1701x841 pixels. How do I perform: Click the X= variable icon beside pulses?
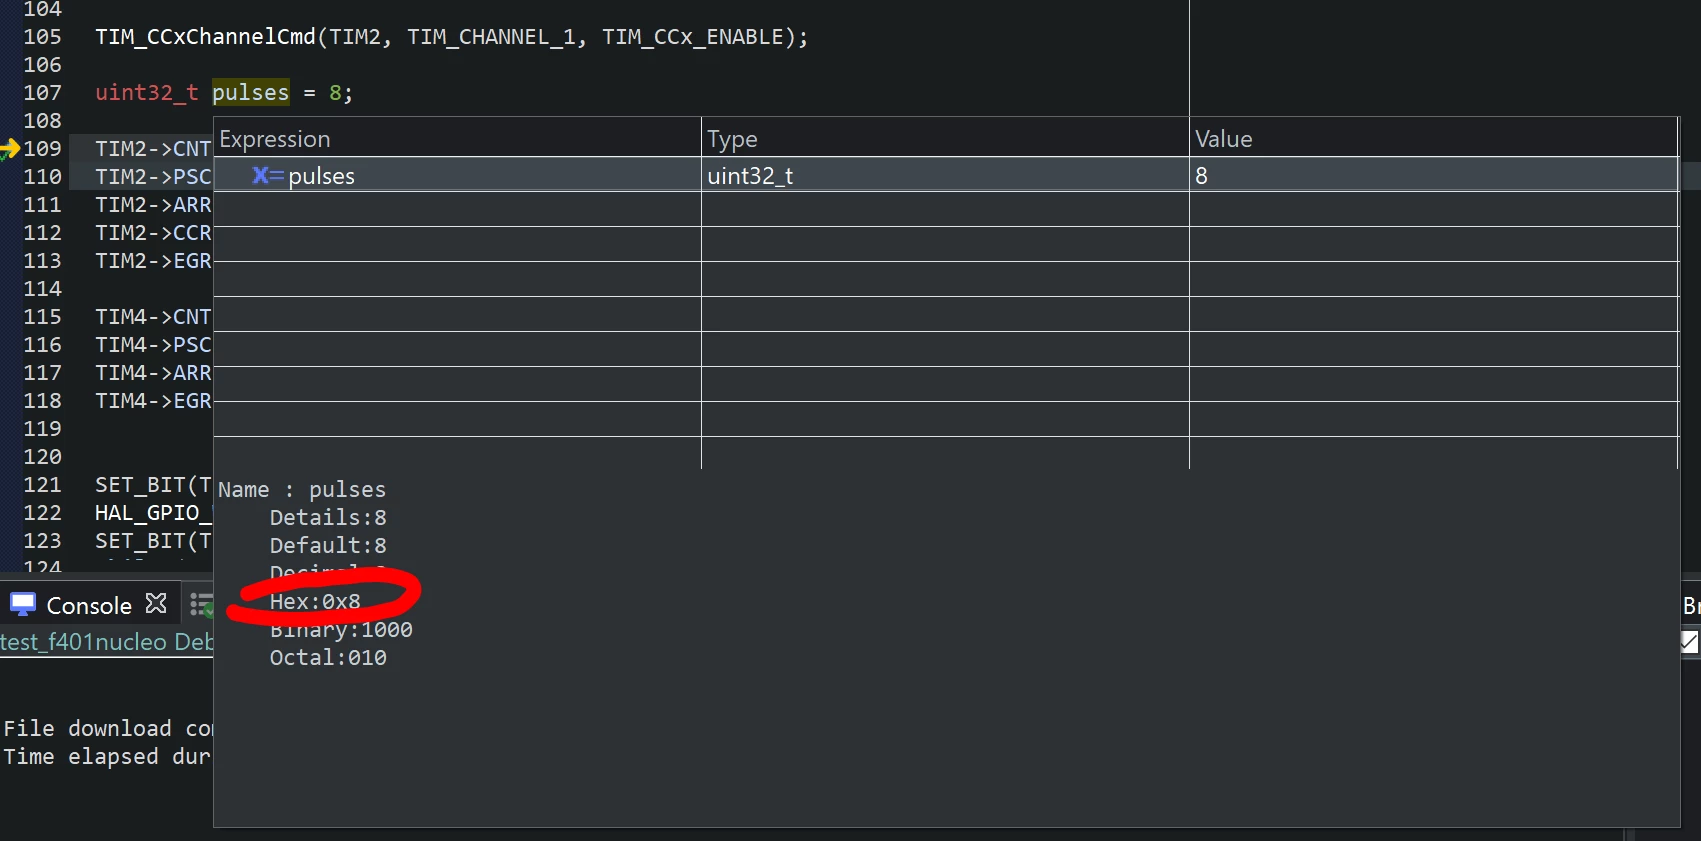pos(268,175)
